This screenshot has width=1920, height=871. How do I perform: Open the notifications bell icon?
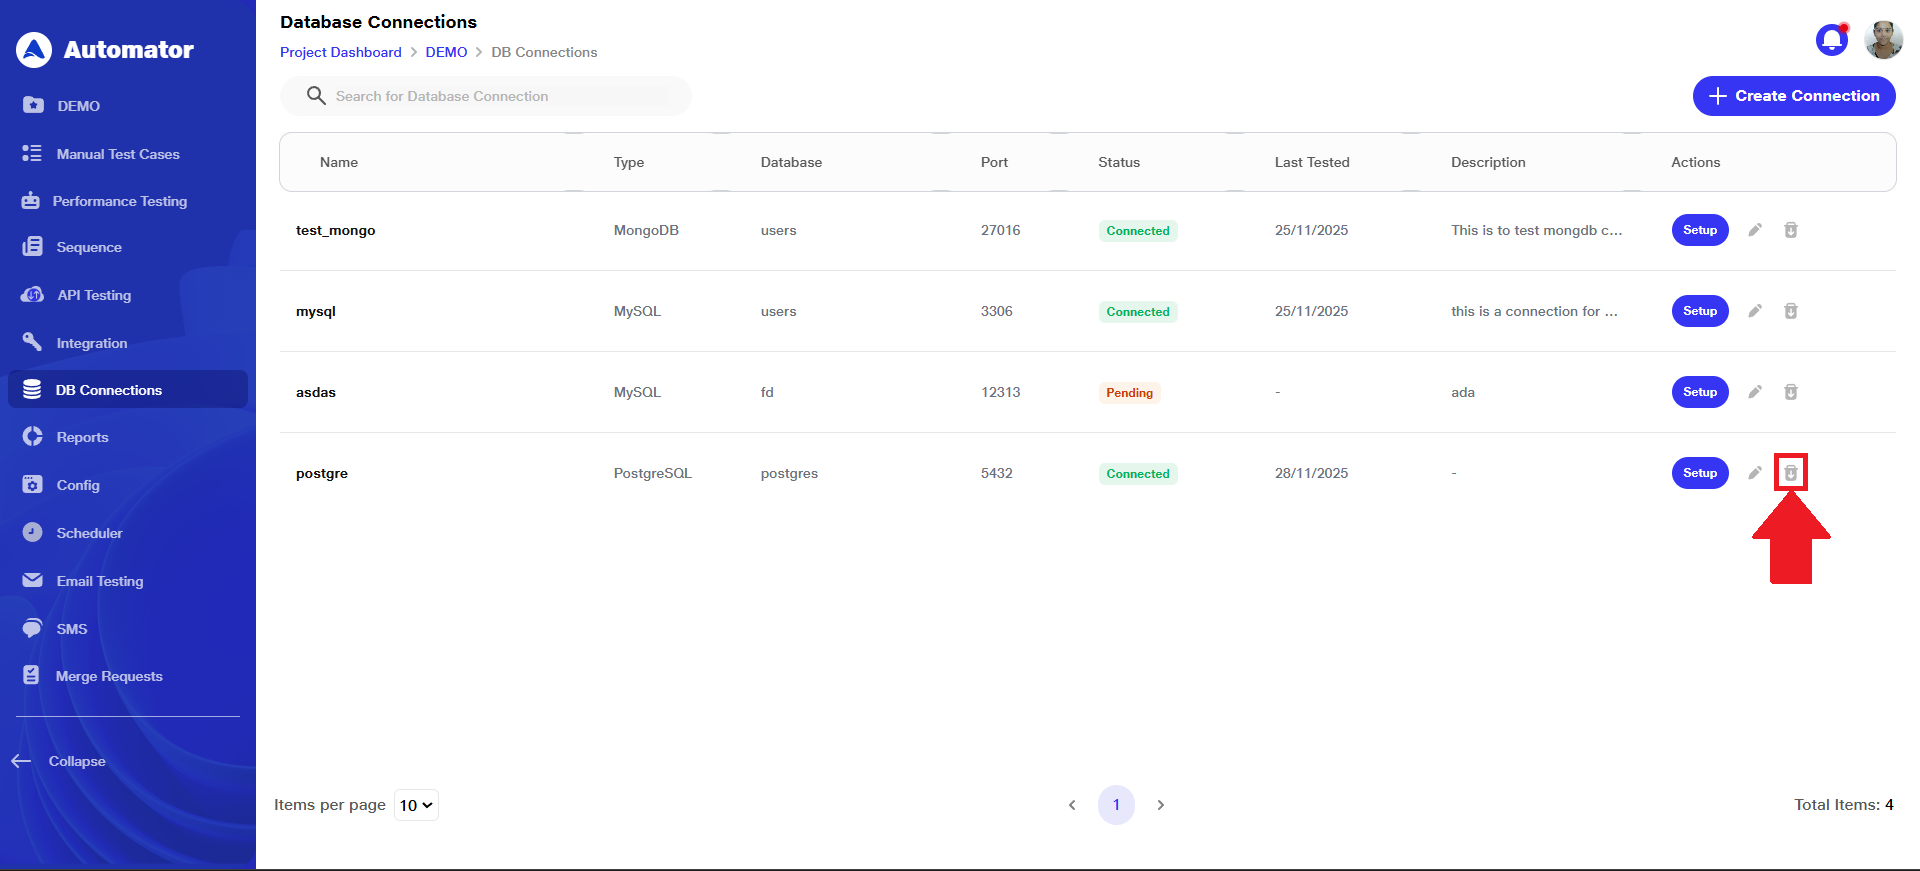click(x=1831, y=40)
